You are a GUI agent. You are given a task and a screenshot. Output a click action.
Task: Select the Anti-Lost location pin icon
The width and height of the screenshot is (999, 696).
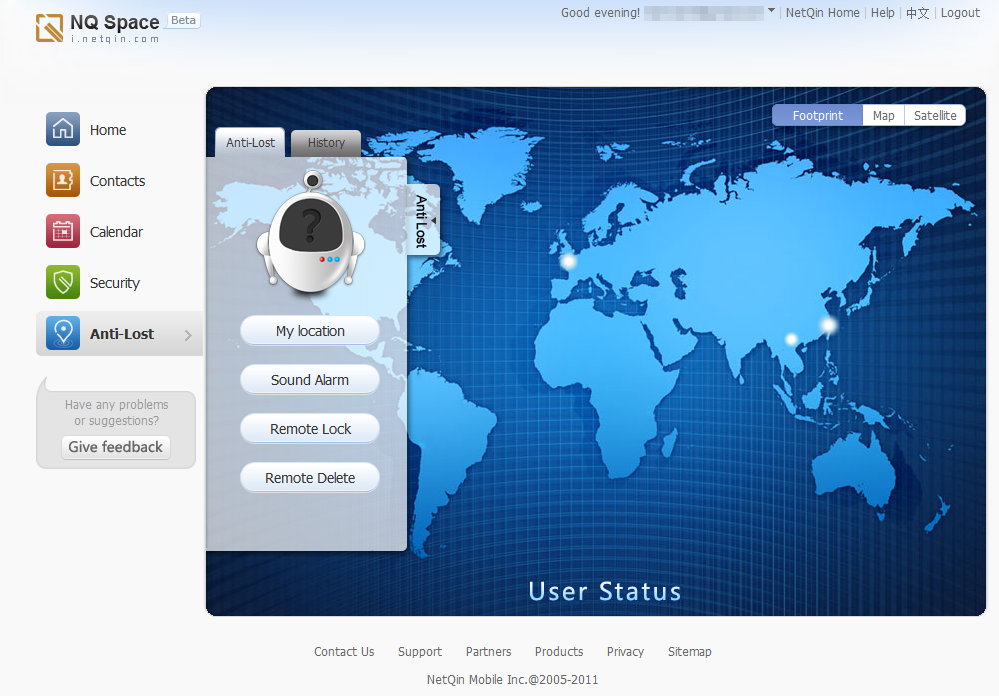pos(62,333)
